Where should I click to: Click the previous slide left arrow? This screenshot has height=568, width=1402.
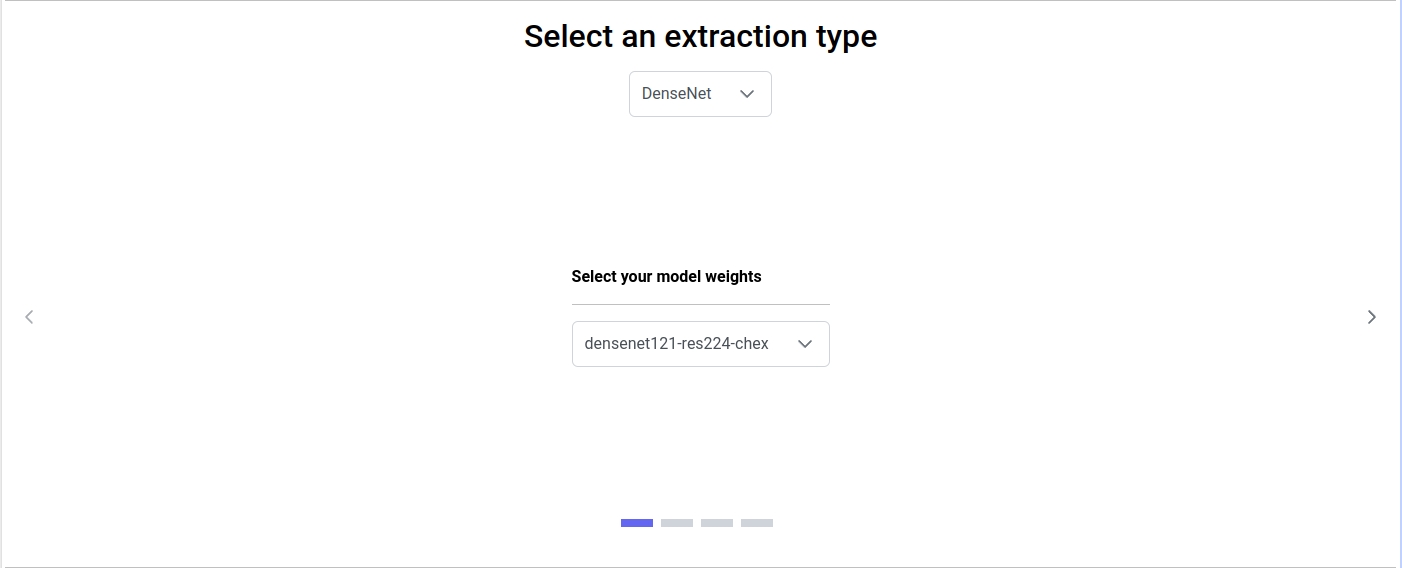tap(29, 317)
